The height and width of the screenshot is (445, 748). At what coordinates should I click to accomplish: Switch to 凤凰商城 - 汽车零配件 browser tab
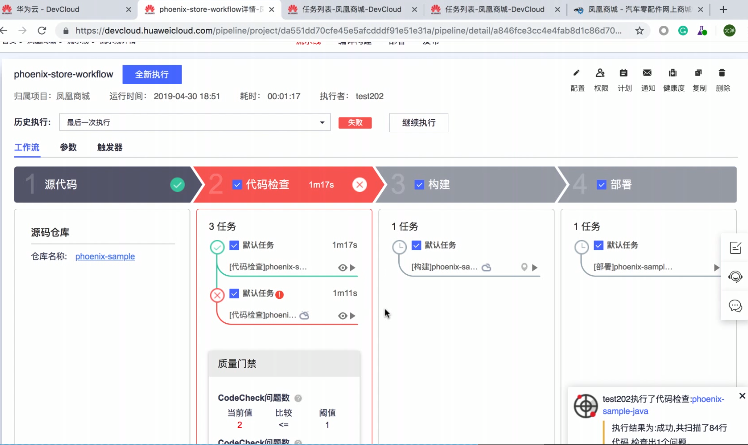(x=638, y=9)
